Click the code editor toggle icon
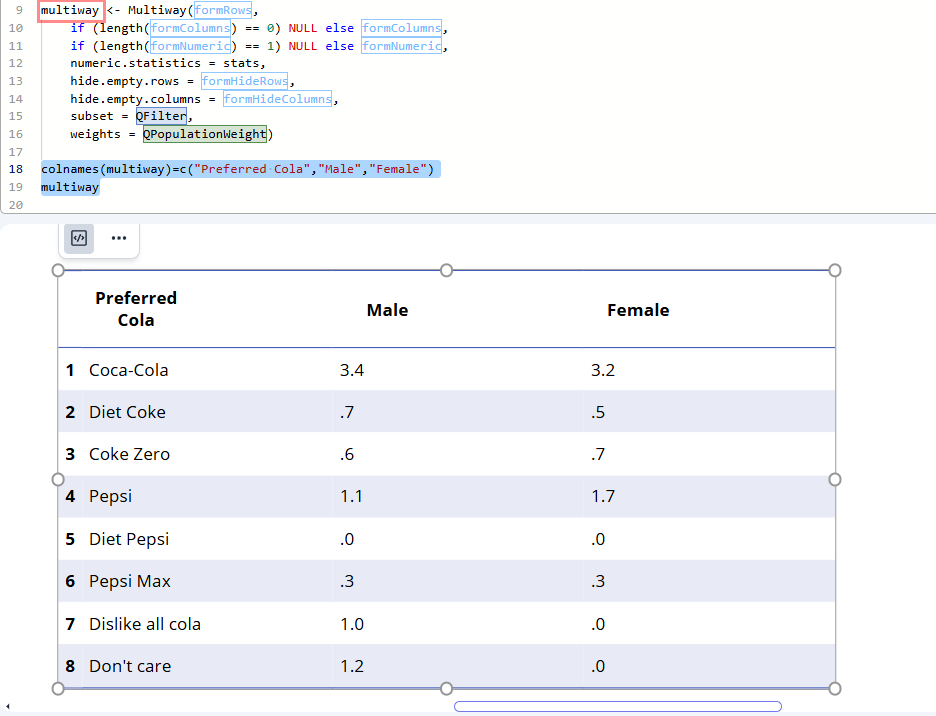This screenshot has height=716, width=936. (x=79, y=238)
